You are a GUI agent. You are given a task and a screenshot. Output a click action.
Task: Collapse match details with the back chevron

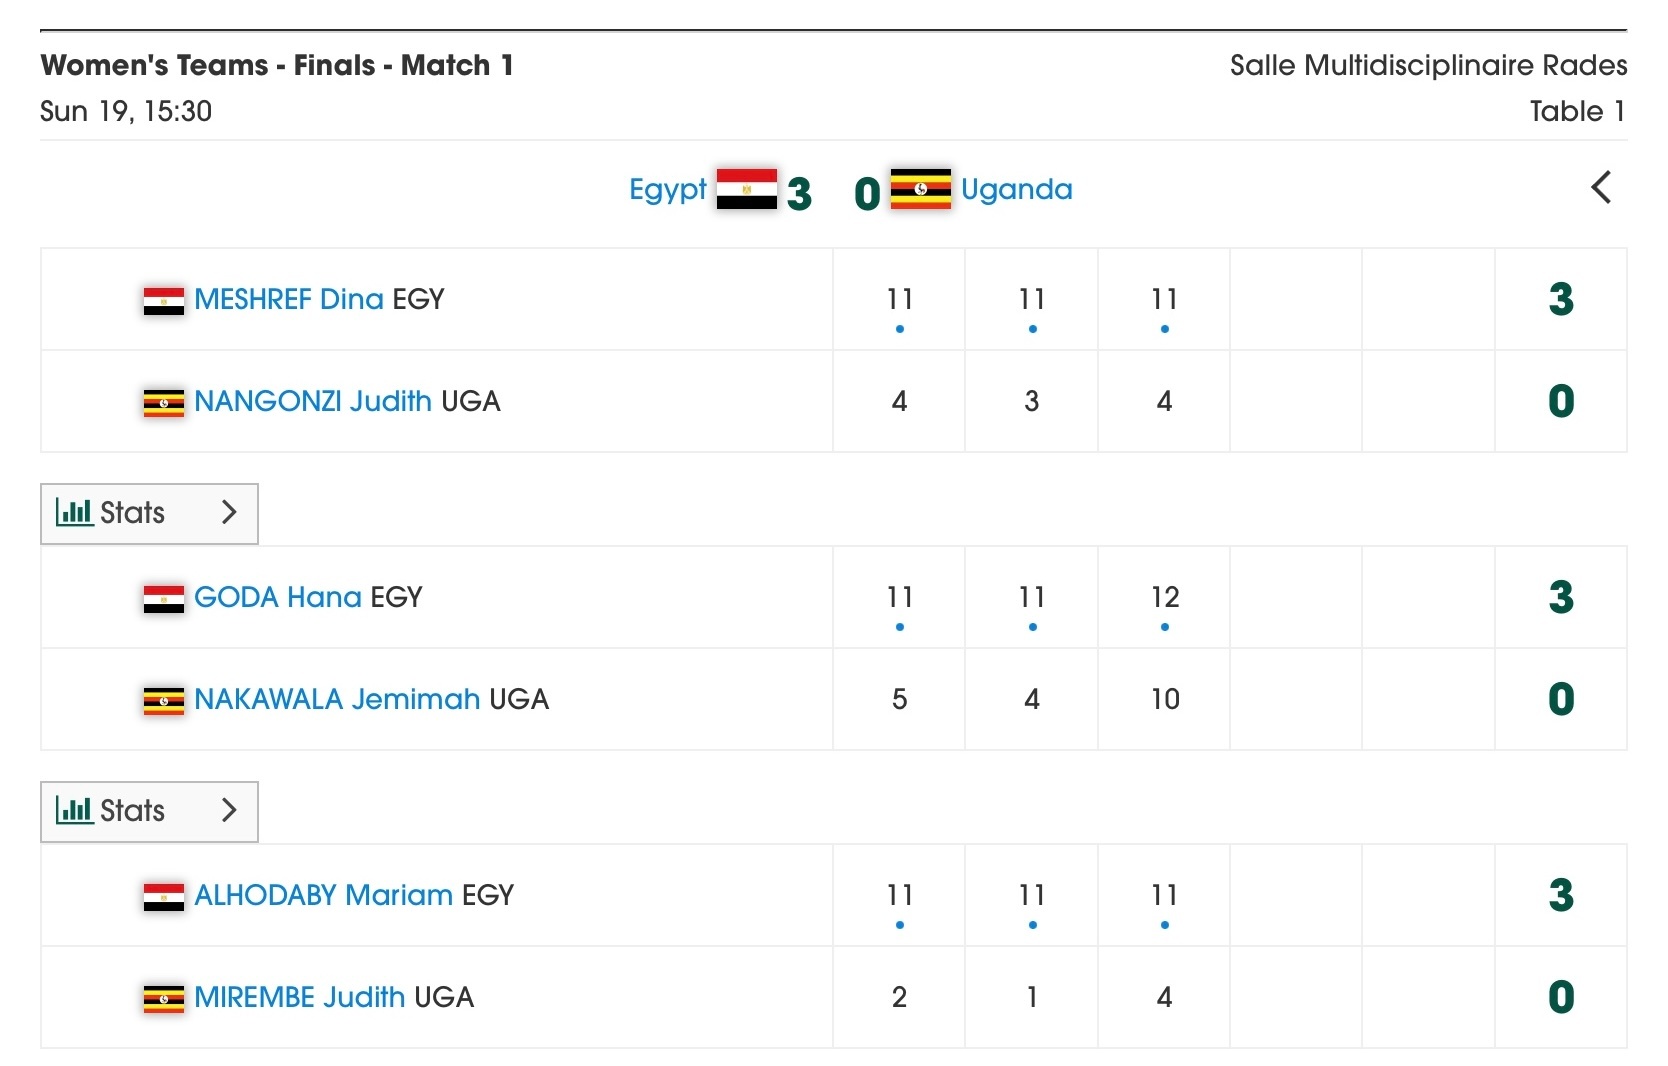click(1601, 187)
